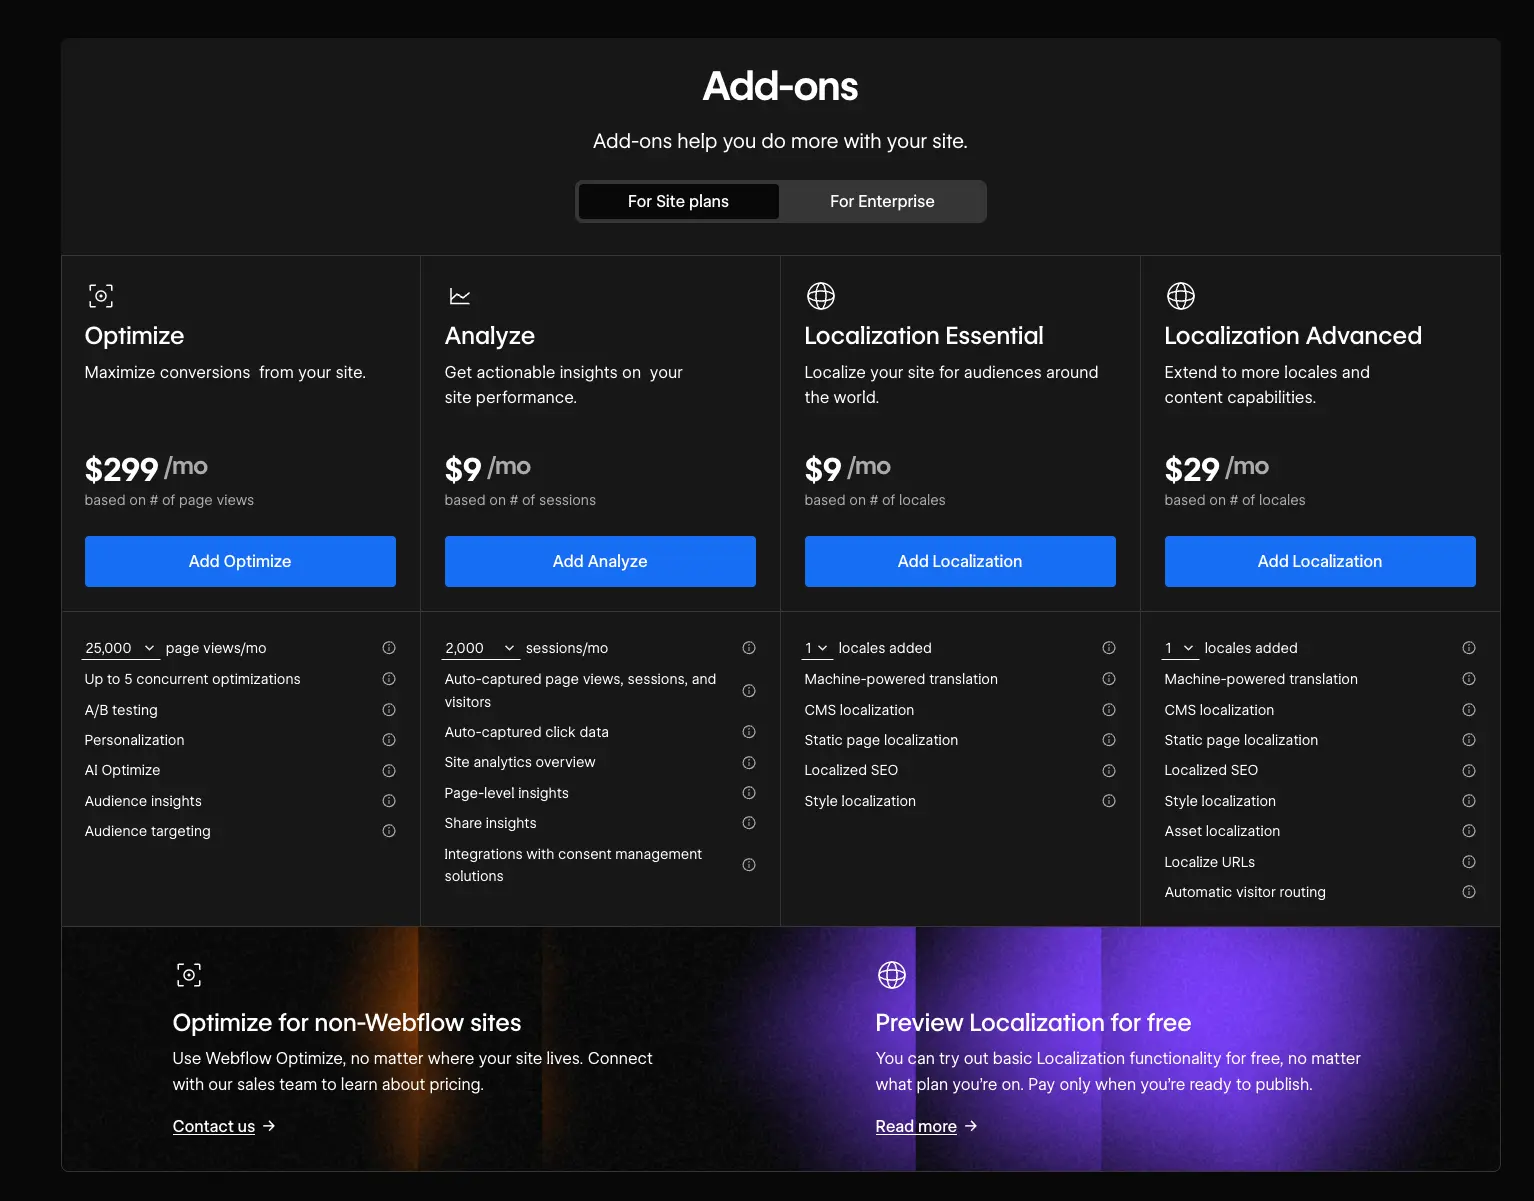Click 'based on # of sessions' text
The height and width of the screenshot is (1201, 1534).
[520, 500]
